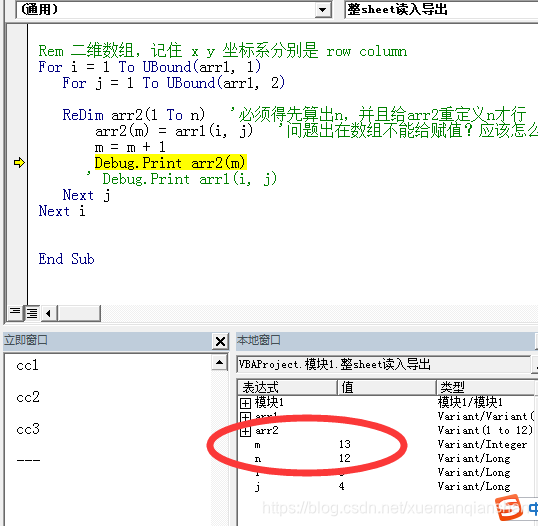538x526 pixels.
Task: Expand the arr1 variable node
Action: click(x=245, y=417)
